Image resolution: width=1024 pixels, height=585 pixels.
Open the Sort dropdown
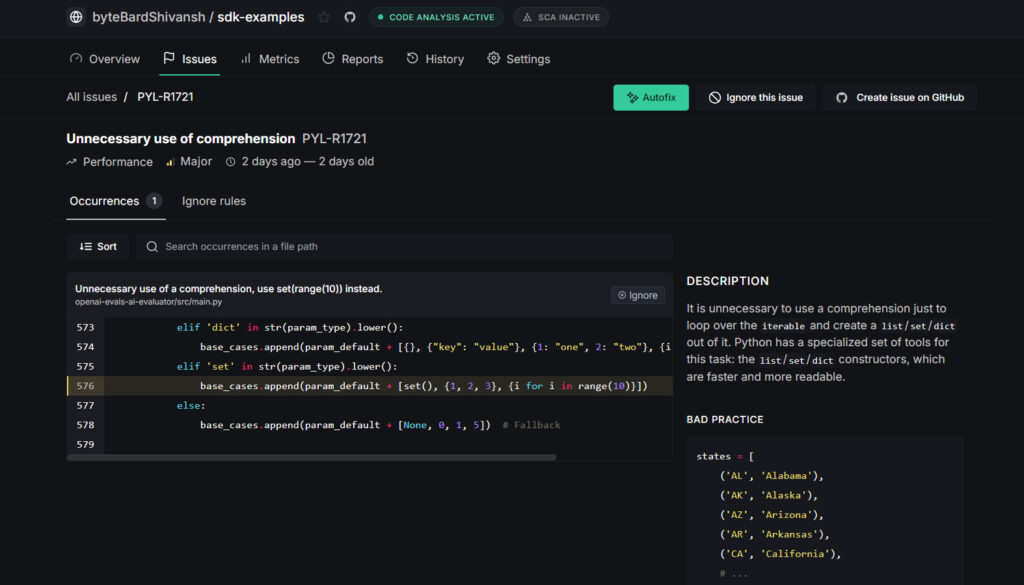coord(98,246)
